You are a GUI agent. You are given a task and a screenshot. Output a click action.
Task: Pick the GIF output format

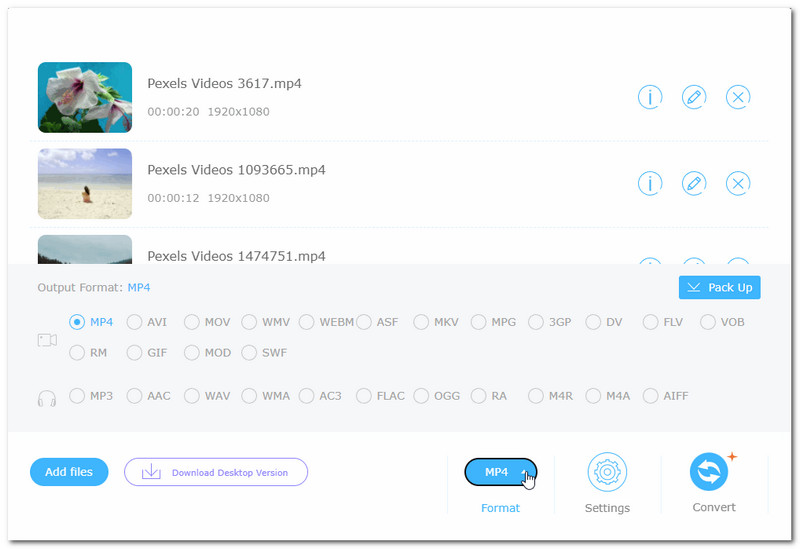(135, 352)
